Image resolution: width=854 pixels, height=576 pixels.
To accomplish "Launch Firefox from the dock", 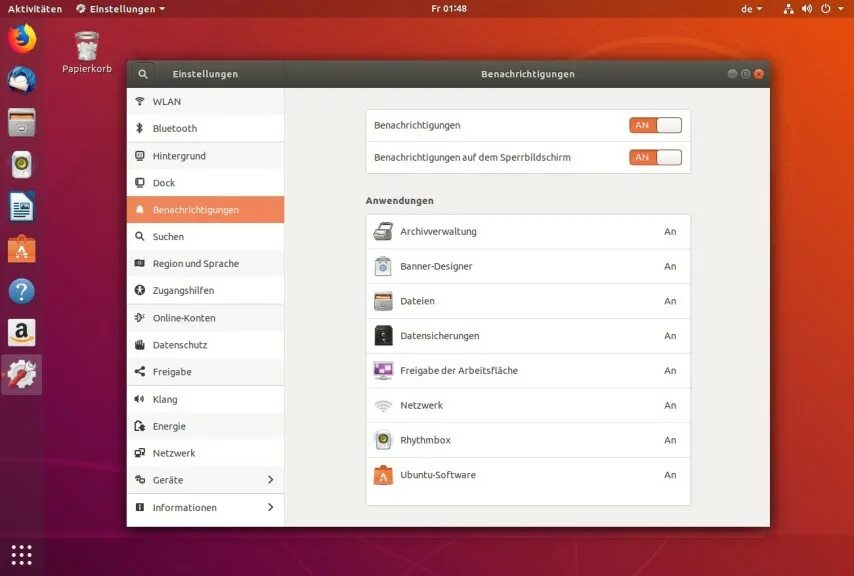I will (22, 39).
